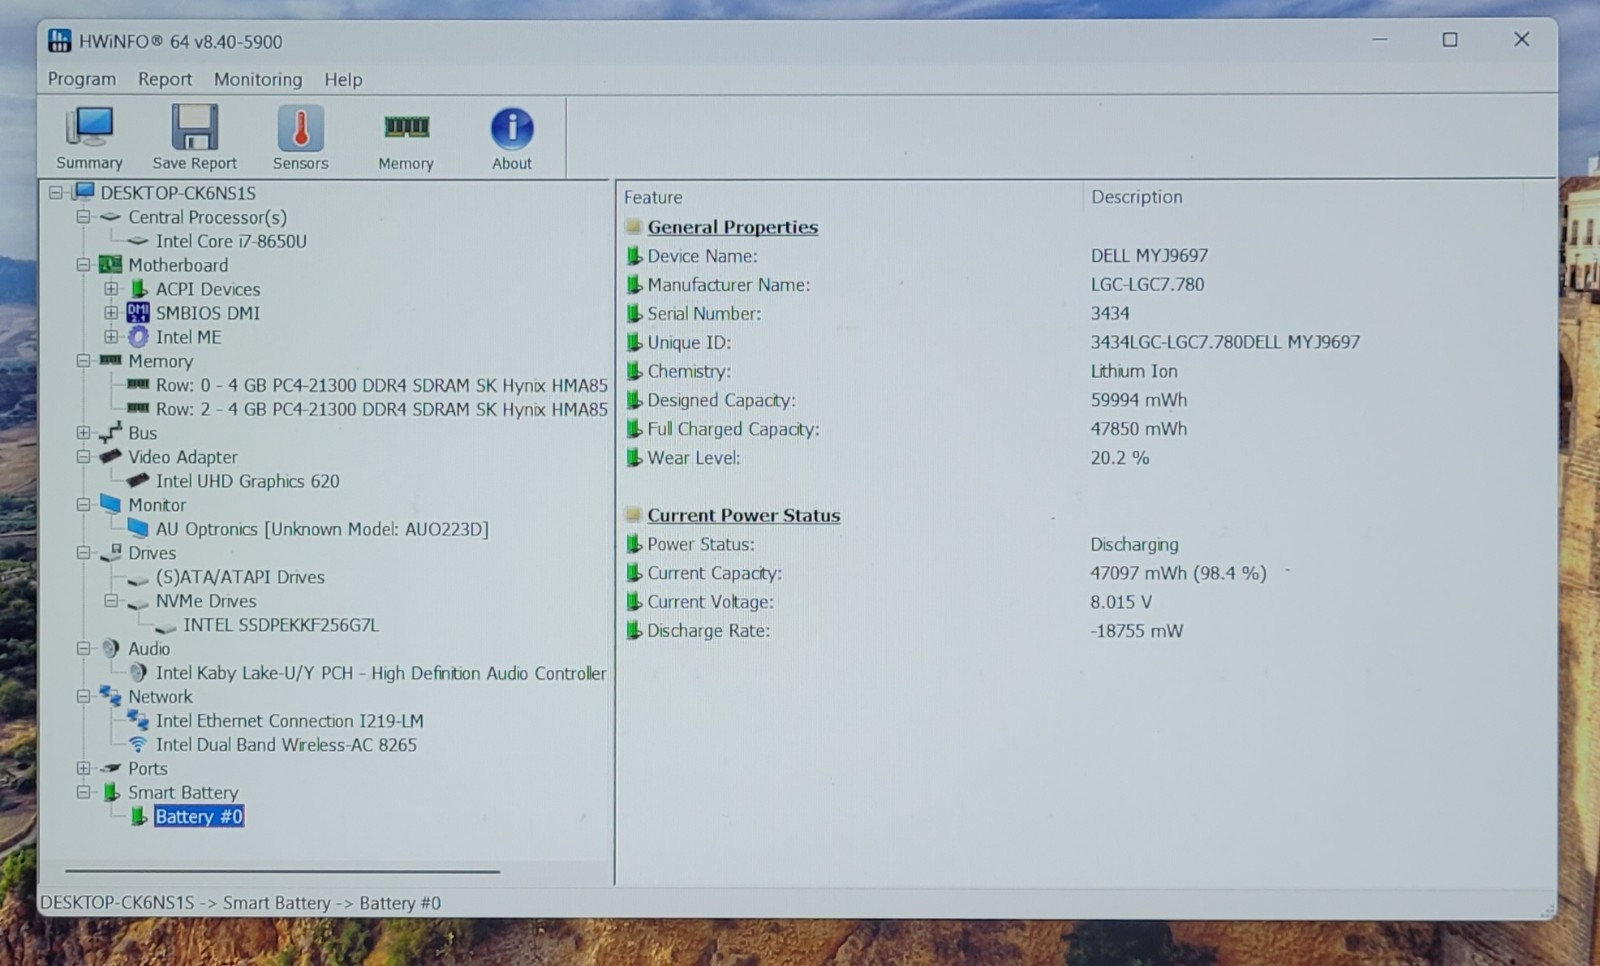
Task: Open the Program menu
Action: (x=82, y=79)
